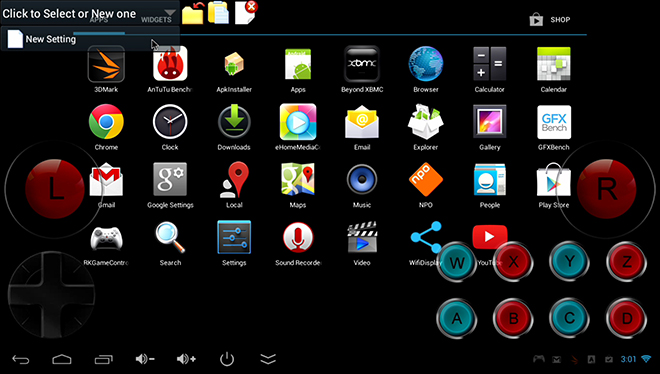Tap the clock showing 3:01

tap(628, 359)
